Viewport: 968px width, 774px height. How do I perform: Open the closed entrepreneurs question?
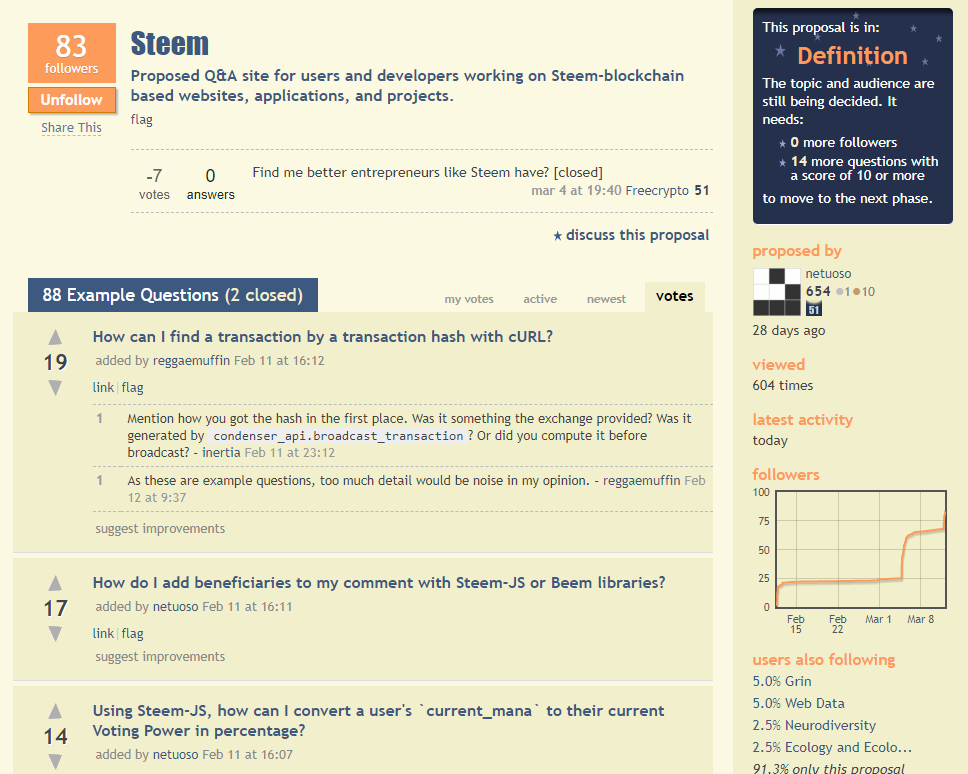click(427, 172)
